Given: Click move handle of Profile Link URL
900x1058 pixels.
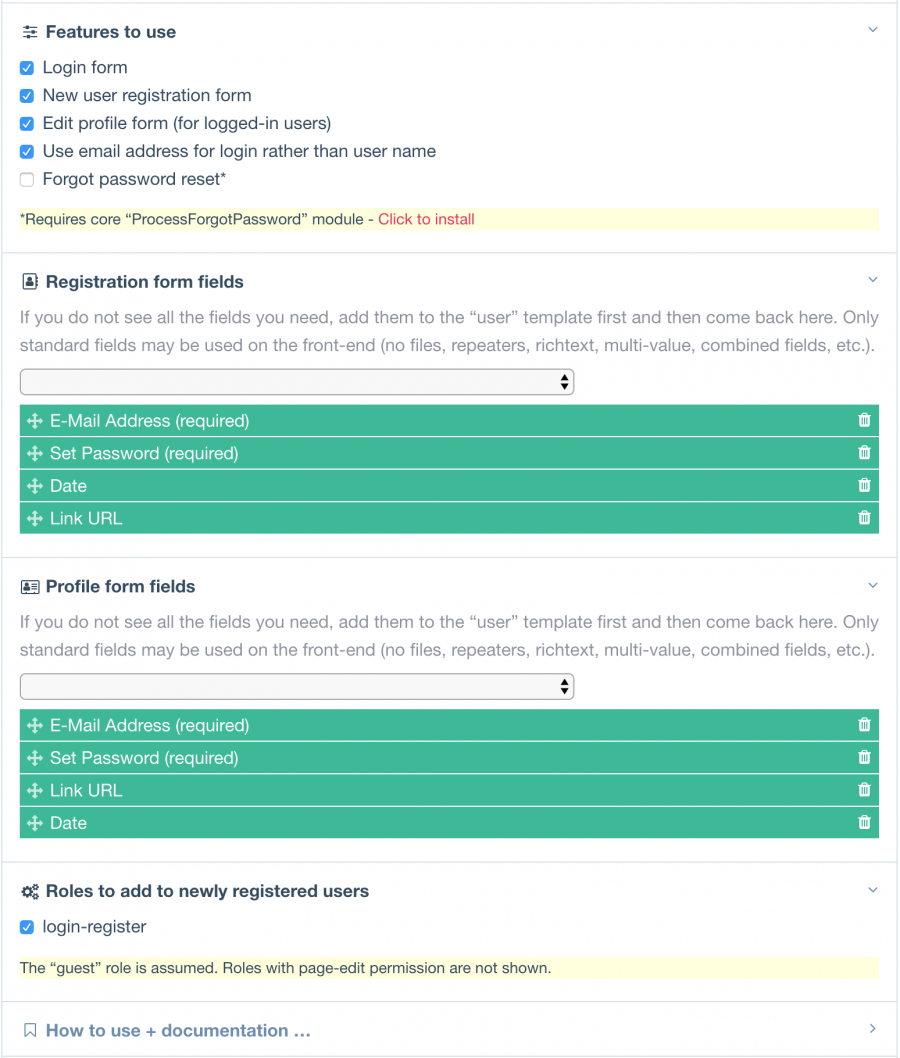Looking at the screenshot, I should (34, 790).
